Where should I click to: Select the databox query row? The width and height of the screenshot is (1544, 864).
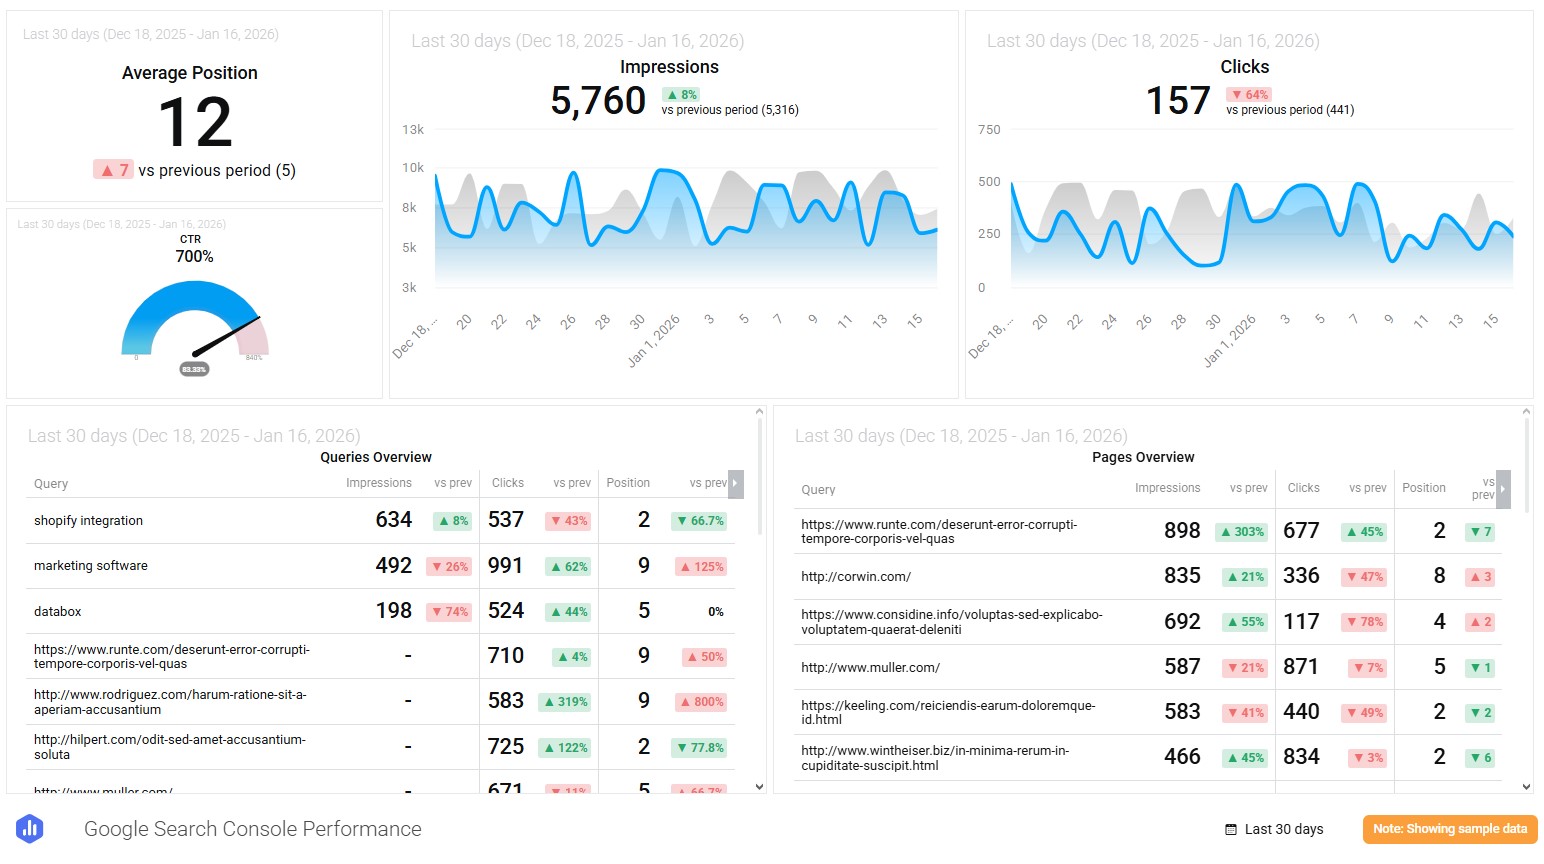tap(57, 611)
